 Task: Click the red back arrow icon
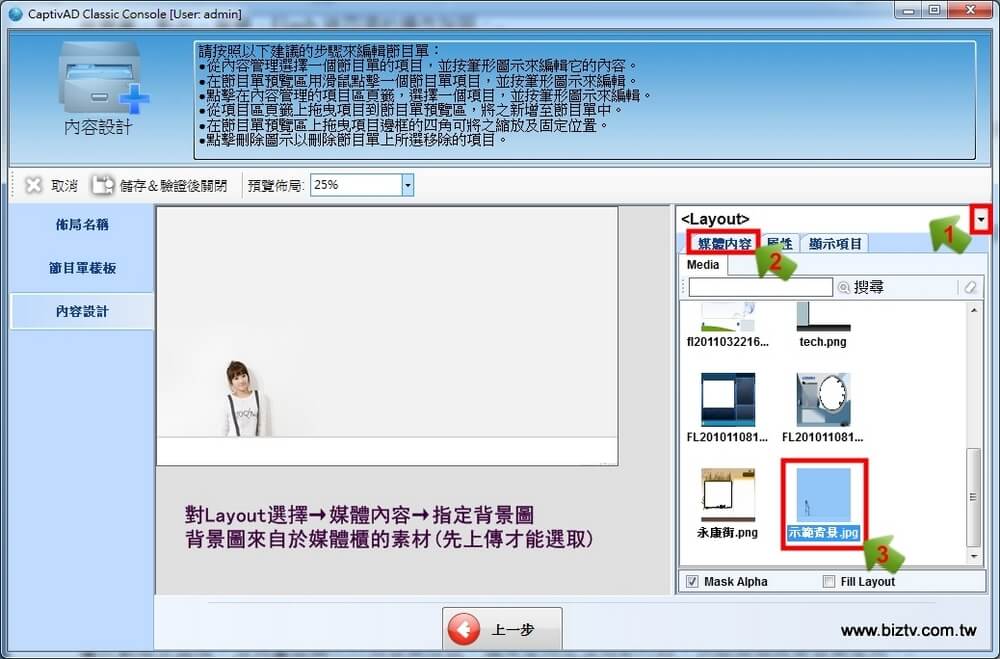point(465,630)
